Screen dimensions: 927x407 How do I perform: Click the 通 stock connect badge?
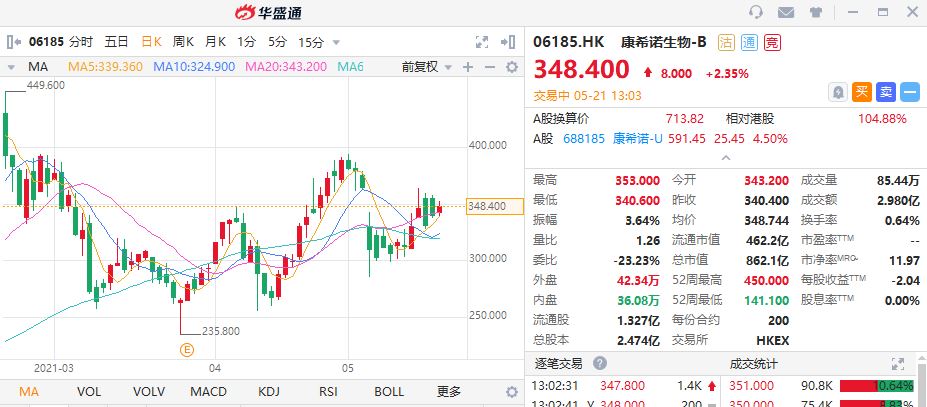point(749,42)
